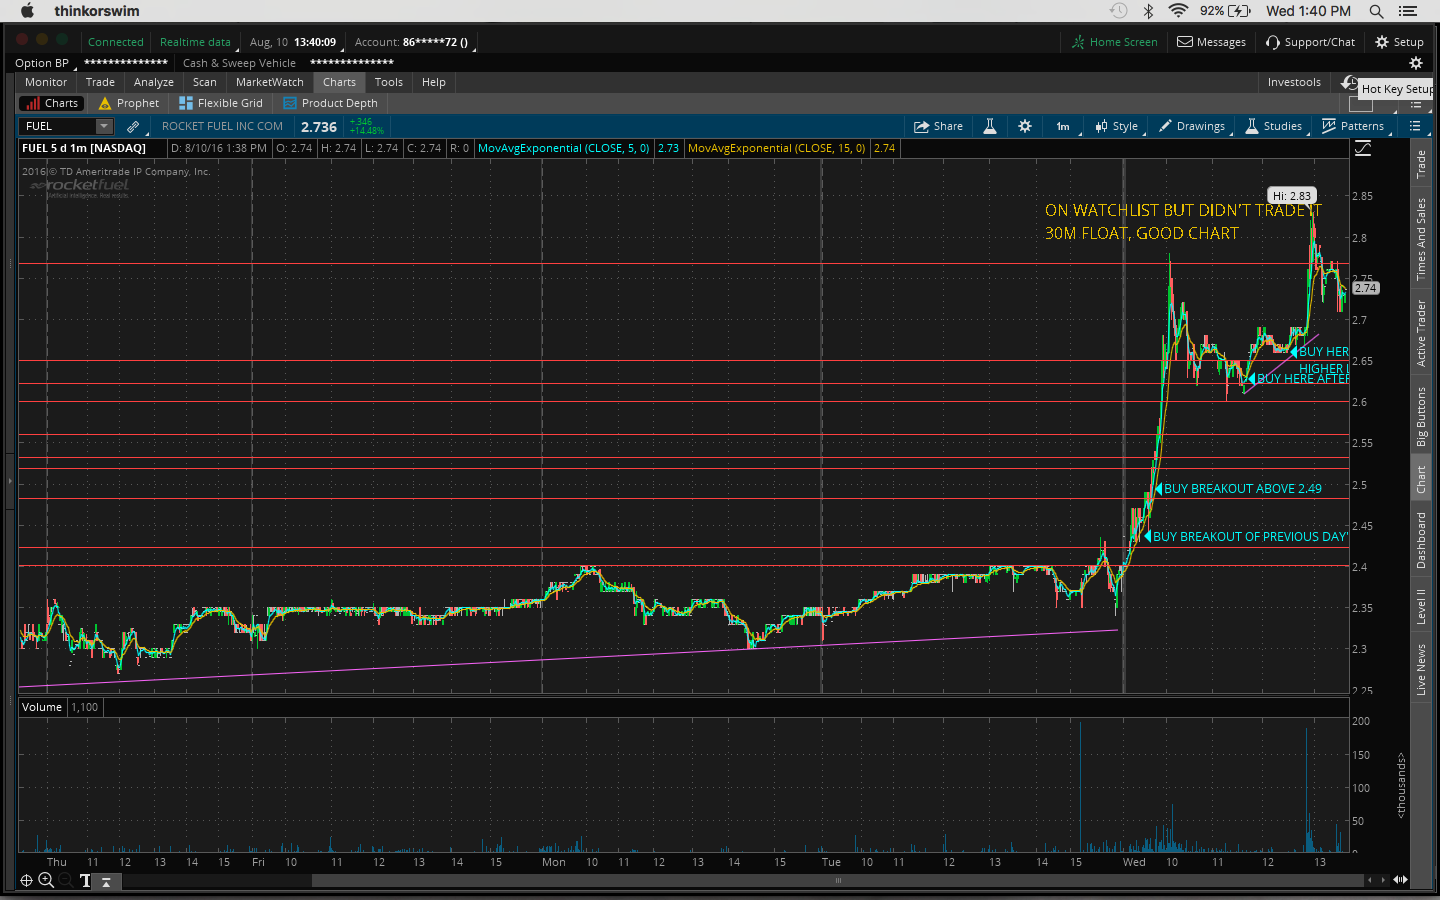Toggle the Level II side panel
The height and width of the screenshot is (900, 1440).
[1421, 606]
